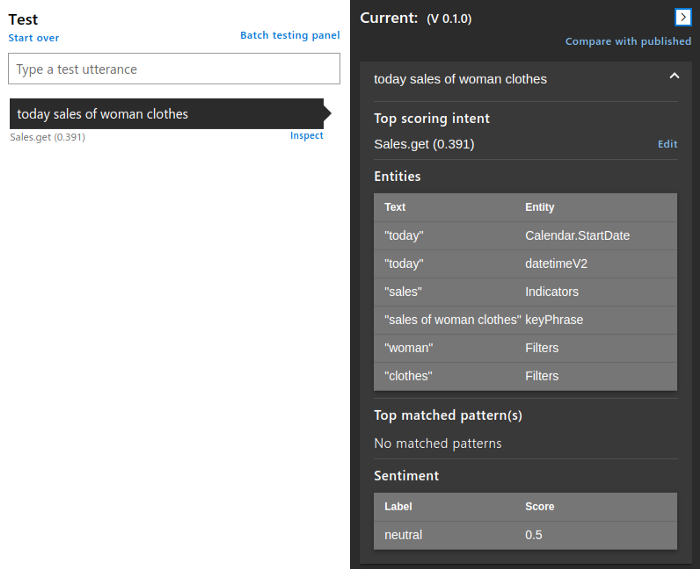Select the 'today sales of woman clothes' utterance
The height and width of the screenshot is (569, 700).
pos(167,114)
